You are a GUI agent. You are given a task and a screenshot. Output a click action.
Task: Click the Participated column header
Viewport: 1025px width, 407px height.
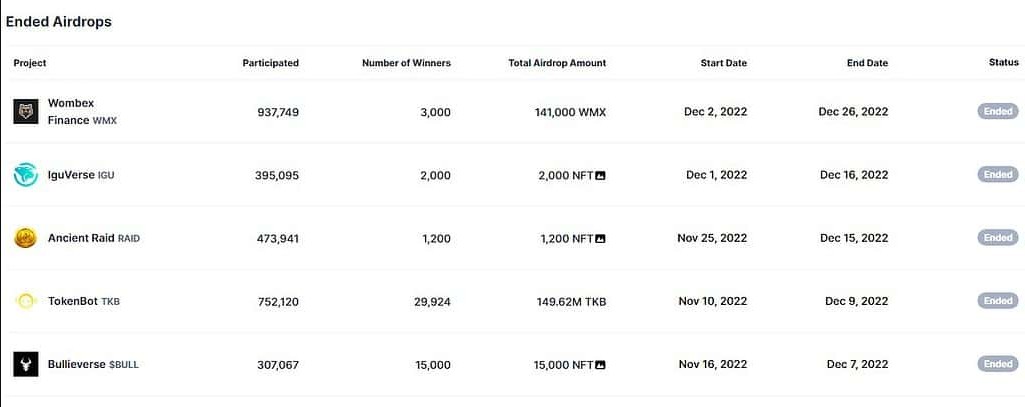coord(270,63)
